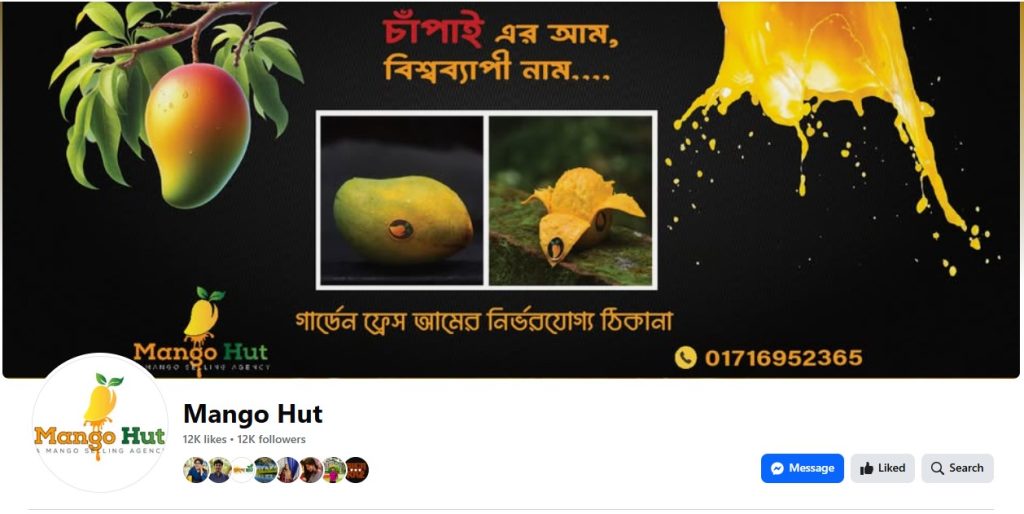Click the thumbs-up icon on the Liked button
The image size is (1024, 514).
[867, 468]
